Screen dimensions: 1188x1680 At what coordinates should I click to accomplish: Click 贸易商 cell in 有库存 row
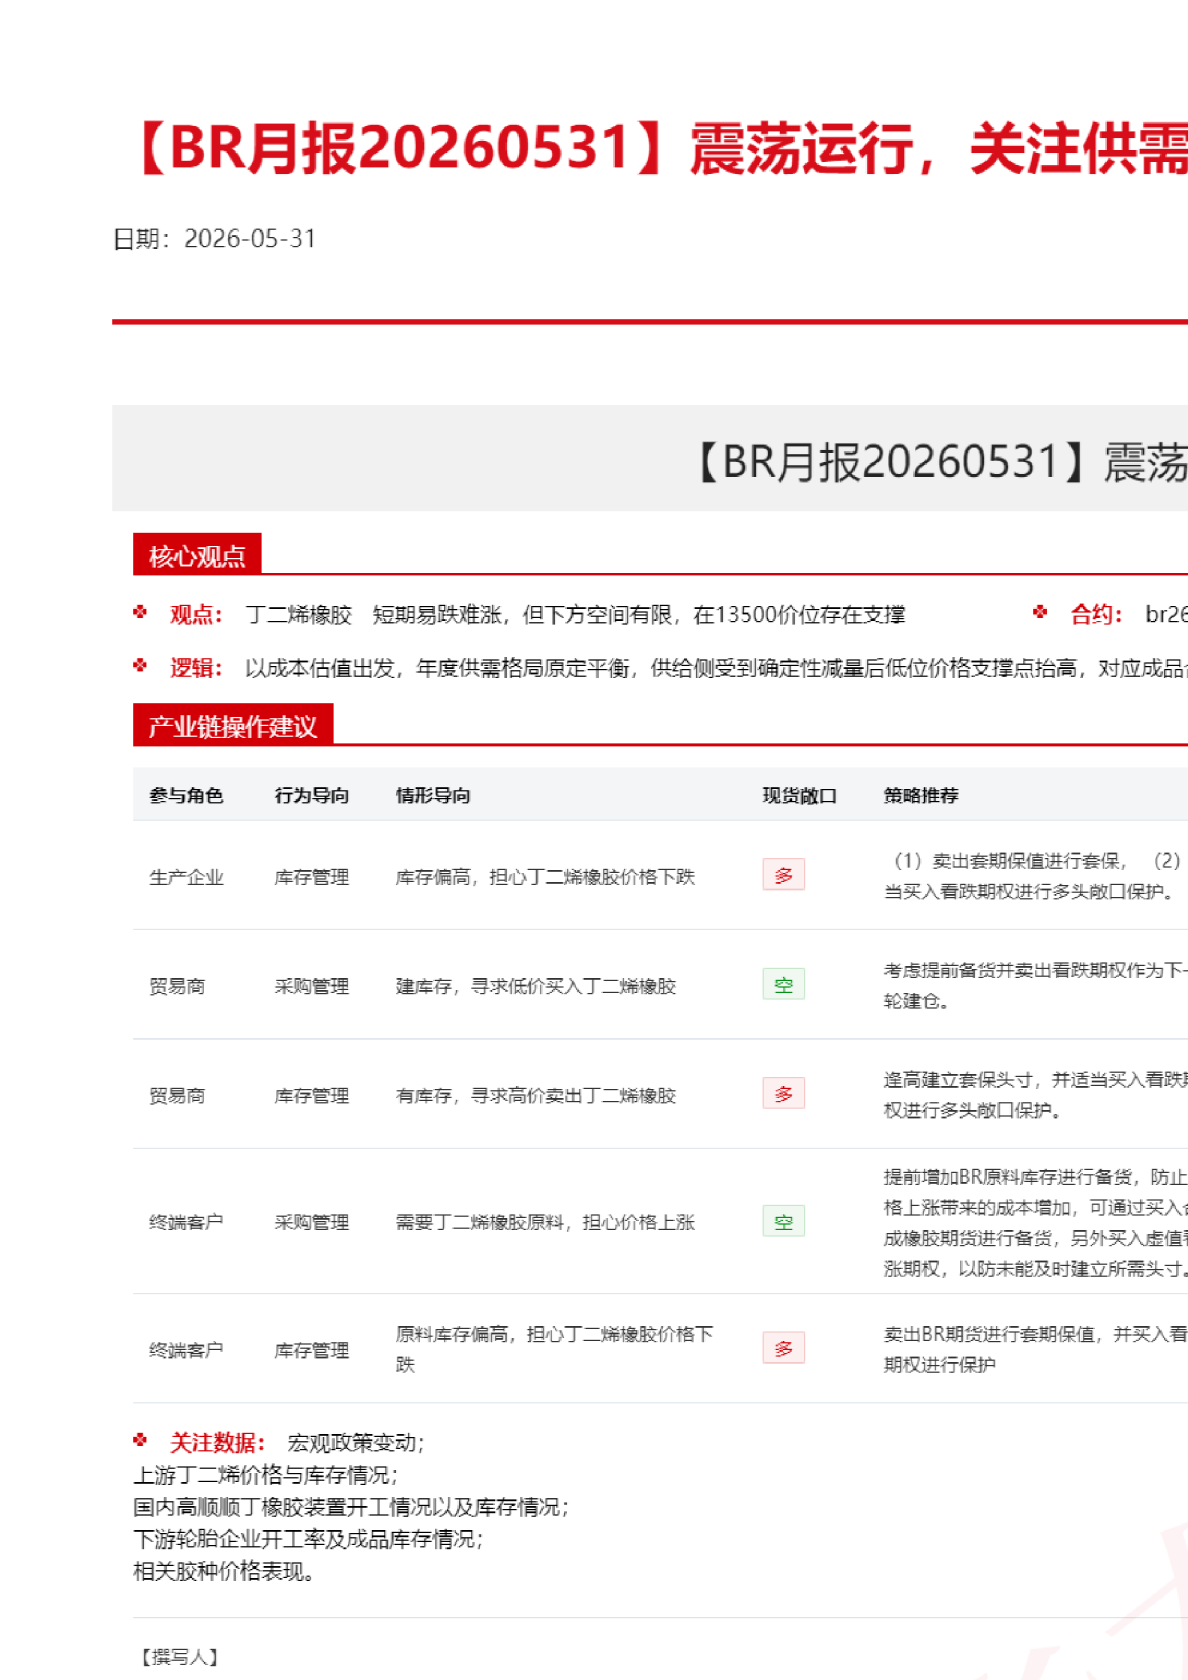[177, 1095]
